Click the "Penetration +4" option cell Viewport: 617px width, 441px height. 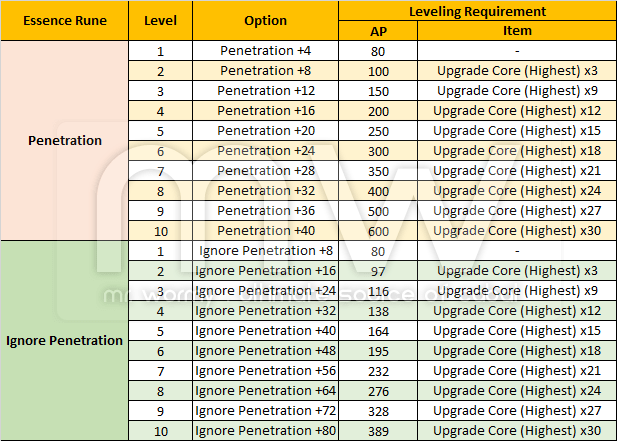click(265, 50)
